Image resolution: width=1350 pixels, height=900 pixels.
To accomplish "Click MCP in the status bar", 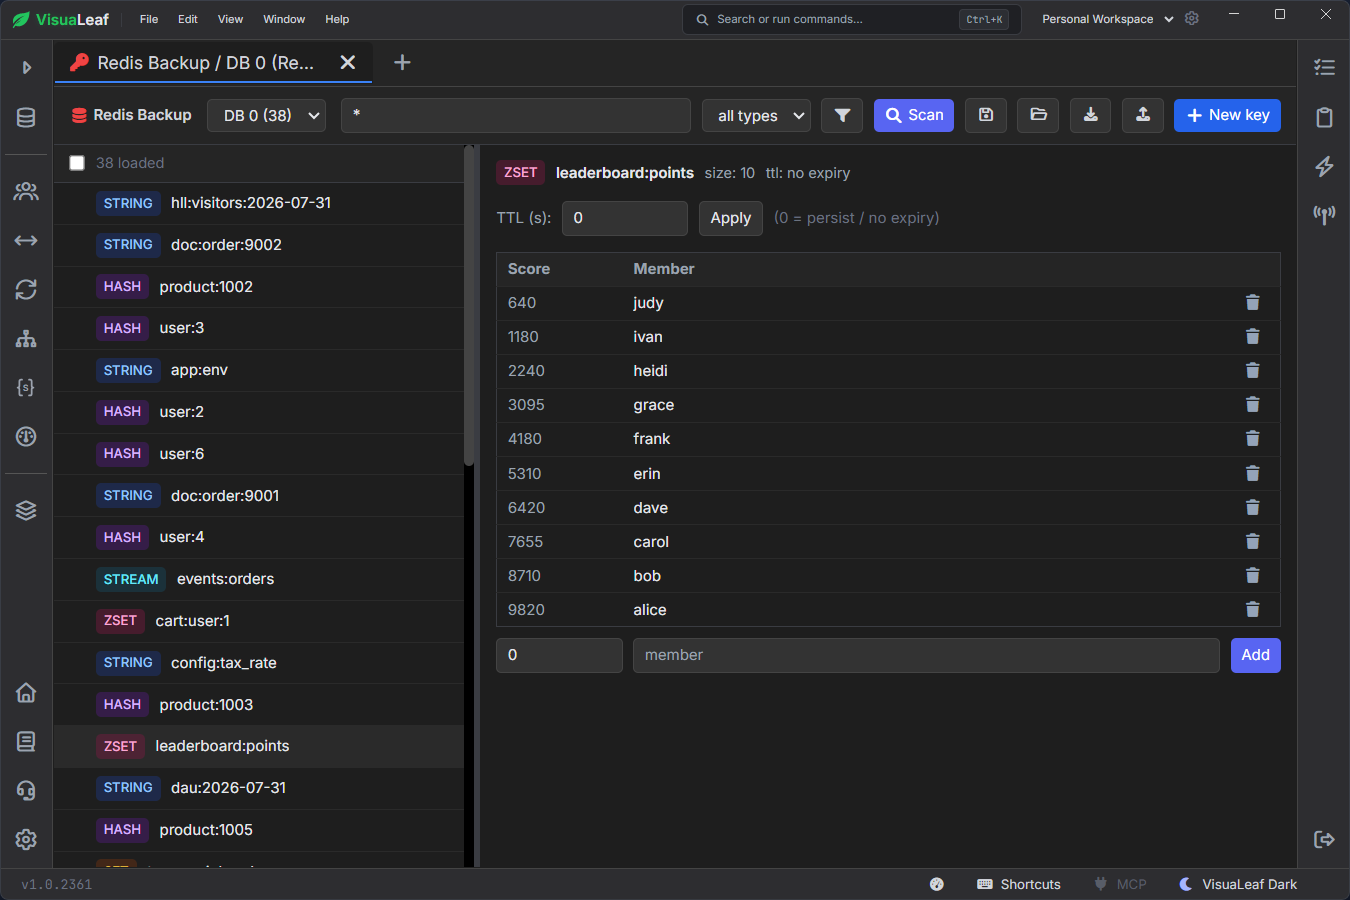I will (1120, 884).
